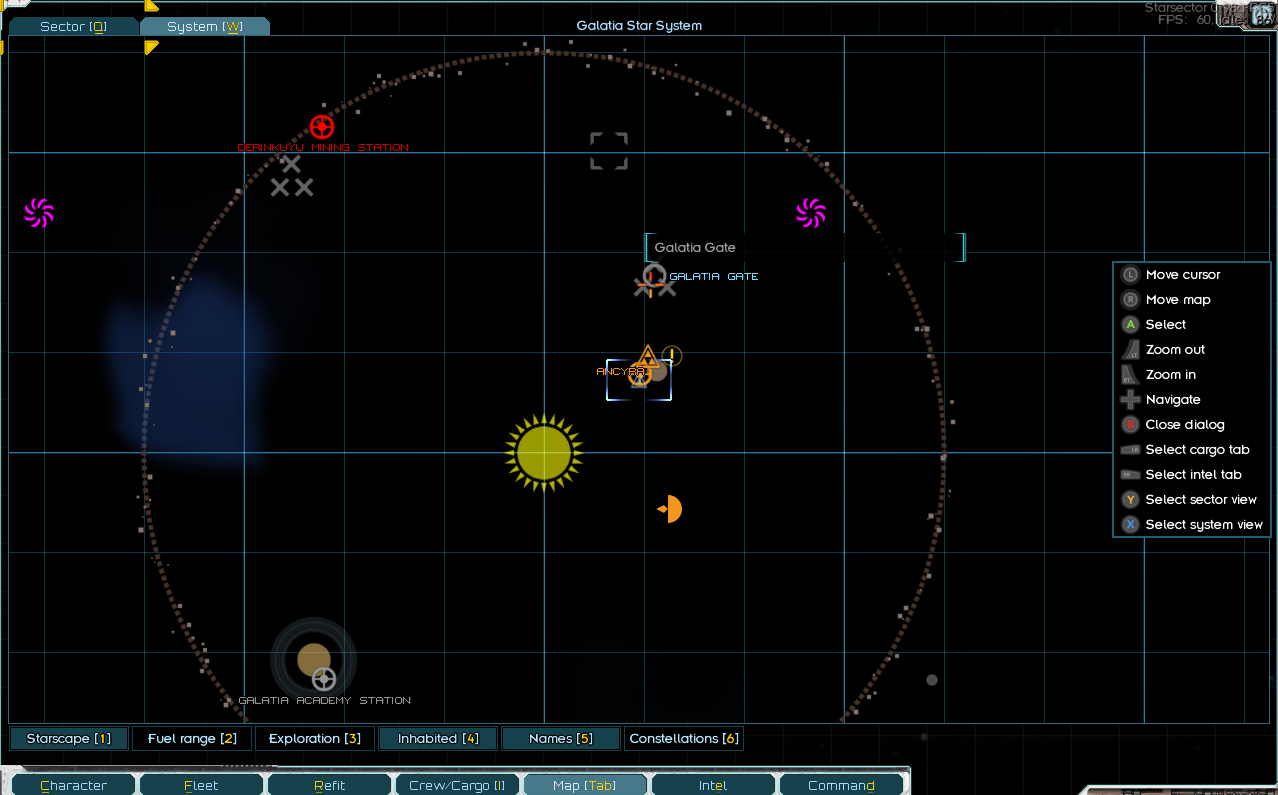Image resolution: width=1278 pixels, height=795 pixels.
Task: Open the Intel tab
Action: [x=713, y=785]
